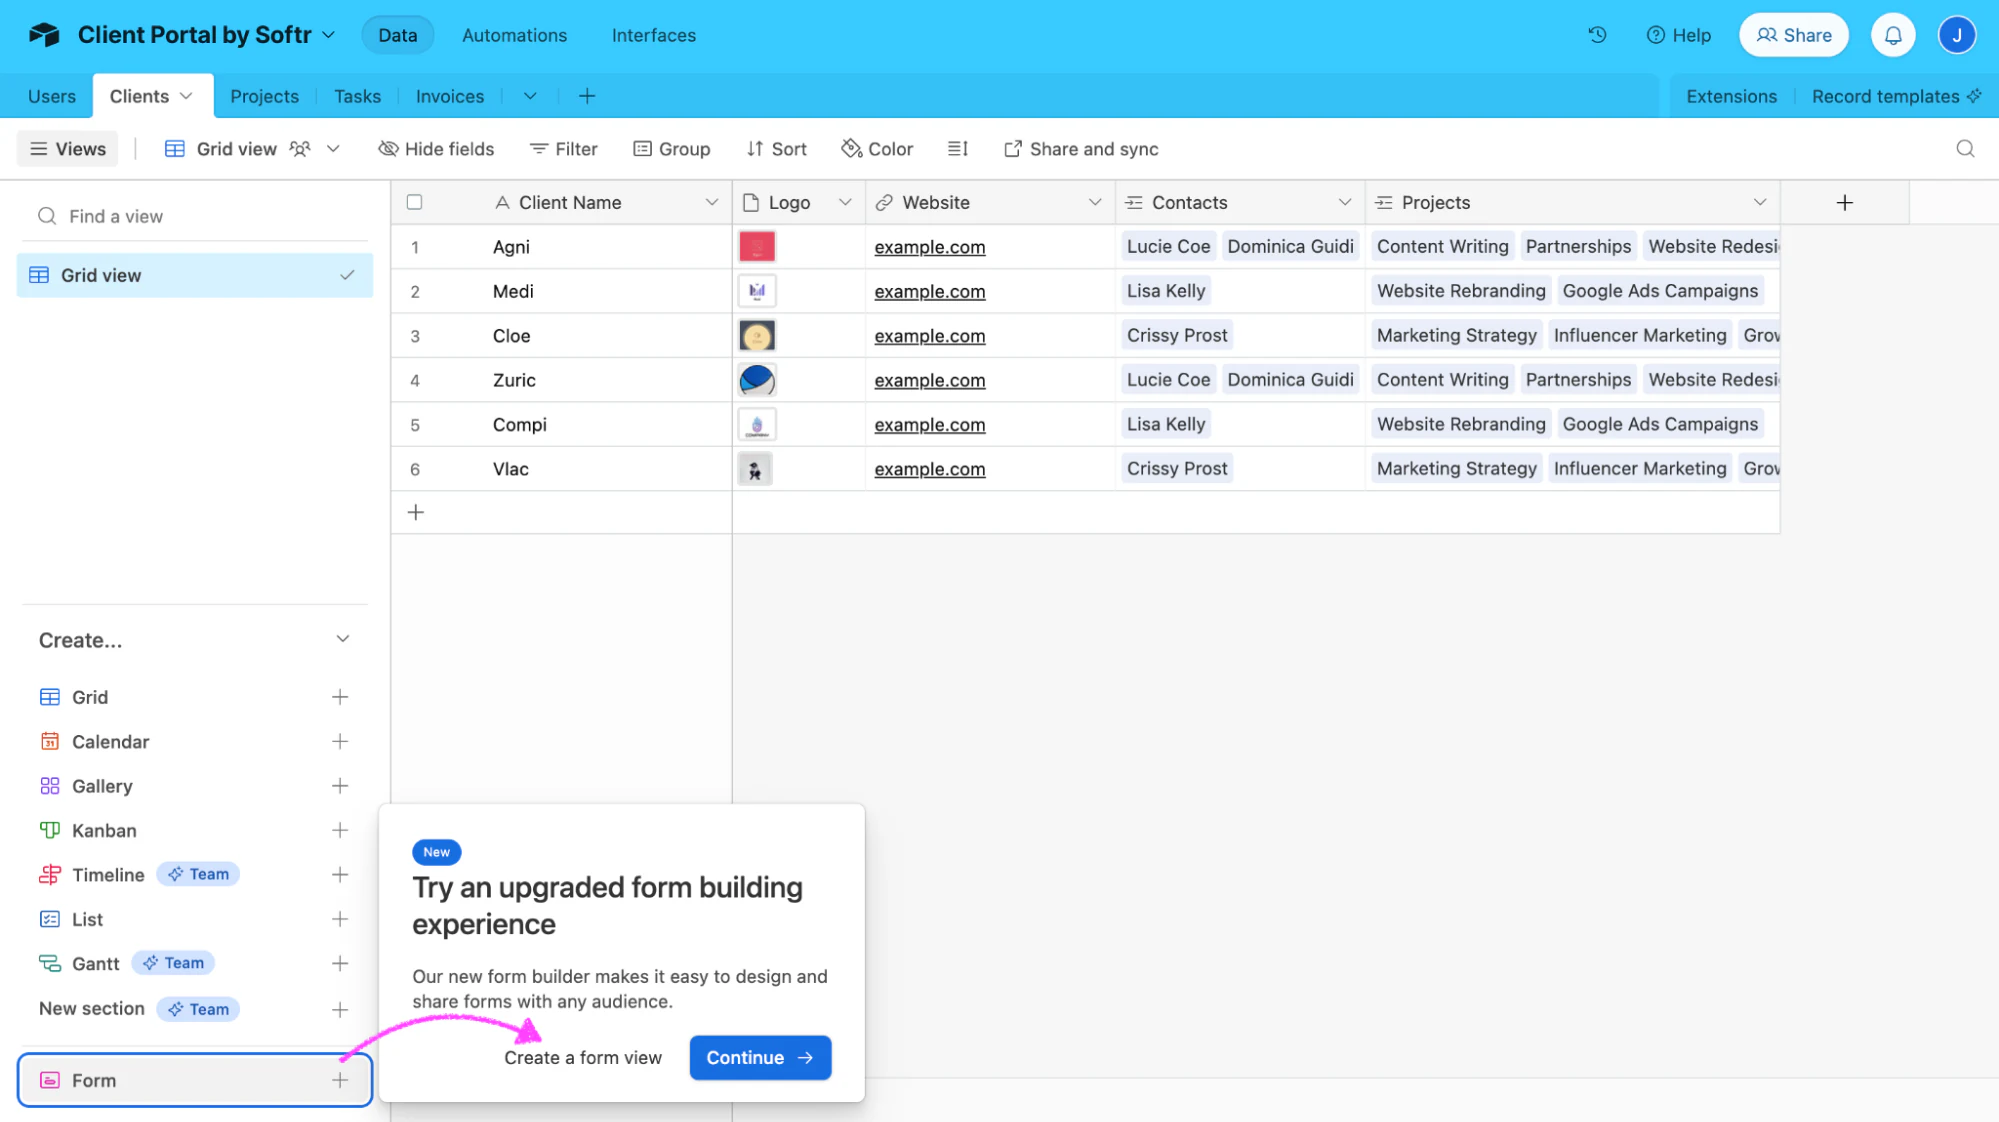Add new row with plus below Vlac
Image resolution: width=1999 pixels, height=1122 pixels.
coord(416,512)
